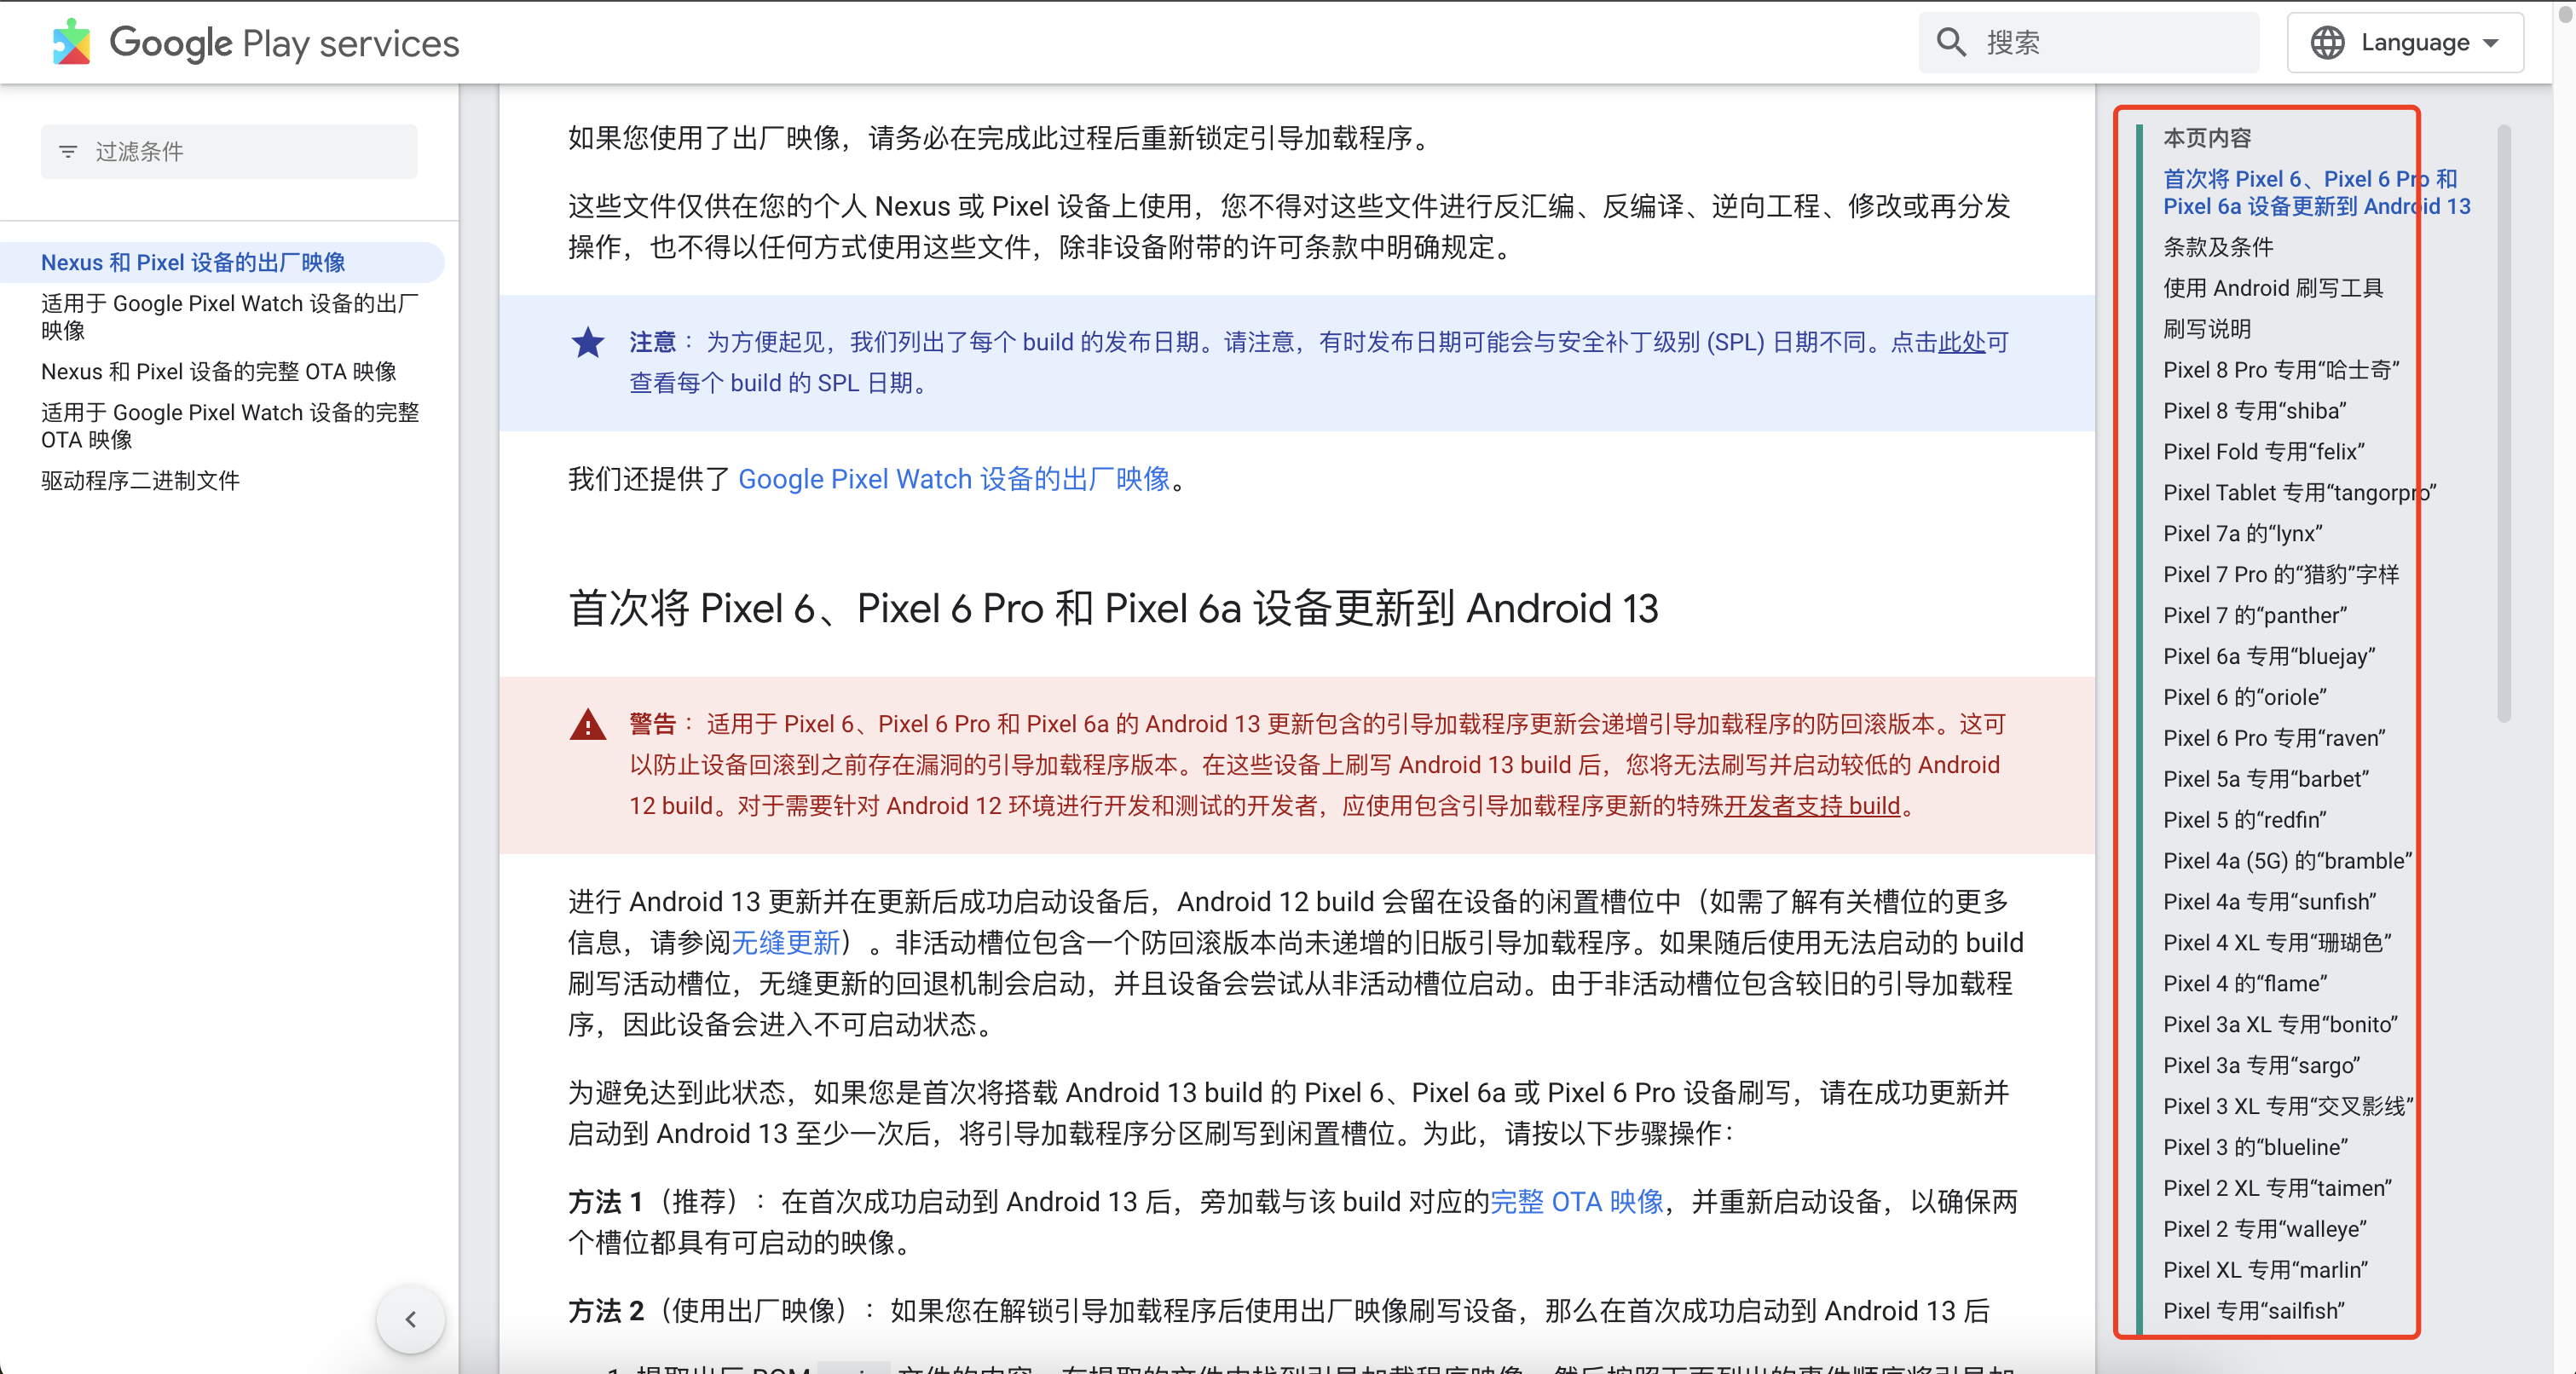Image resolution: width=2576 pixels, height=1374 pixels.
Task: Click the 完整 OTA 映像 link
Action: point(1576,1201)
